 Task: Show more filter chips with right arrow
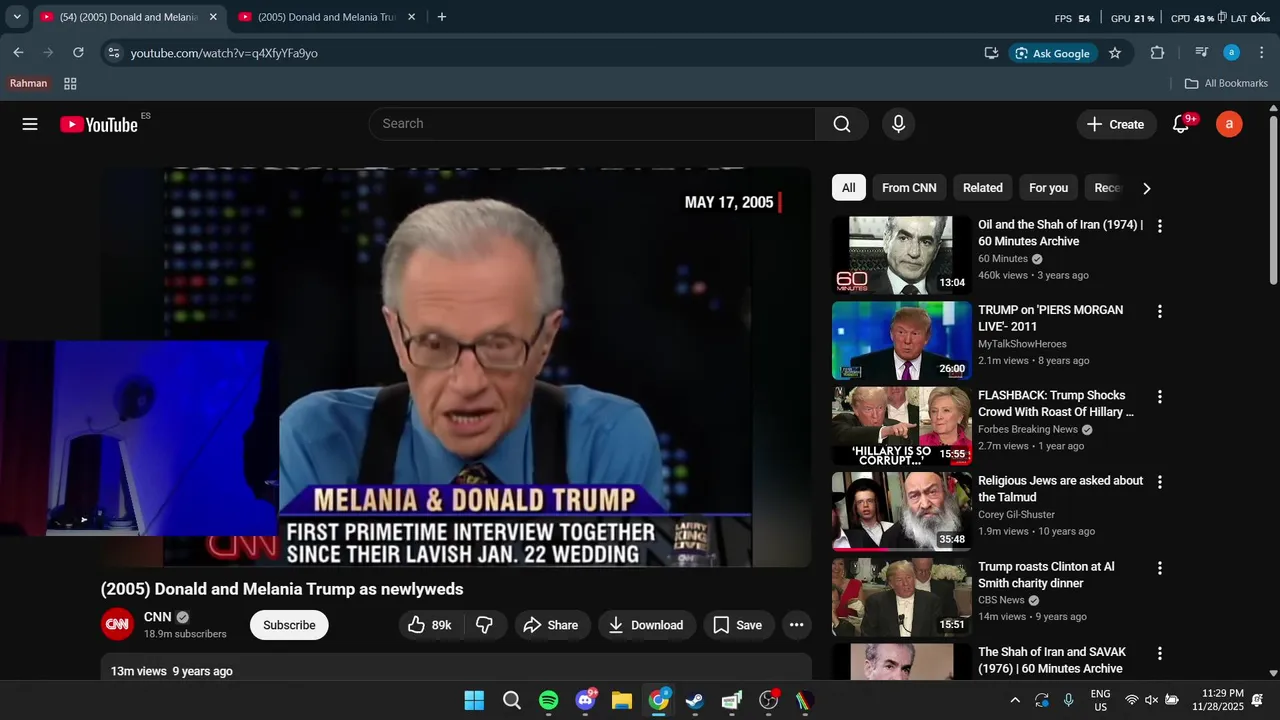pos(1146,188)
